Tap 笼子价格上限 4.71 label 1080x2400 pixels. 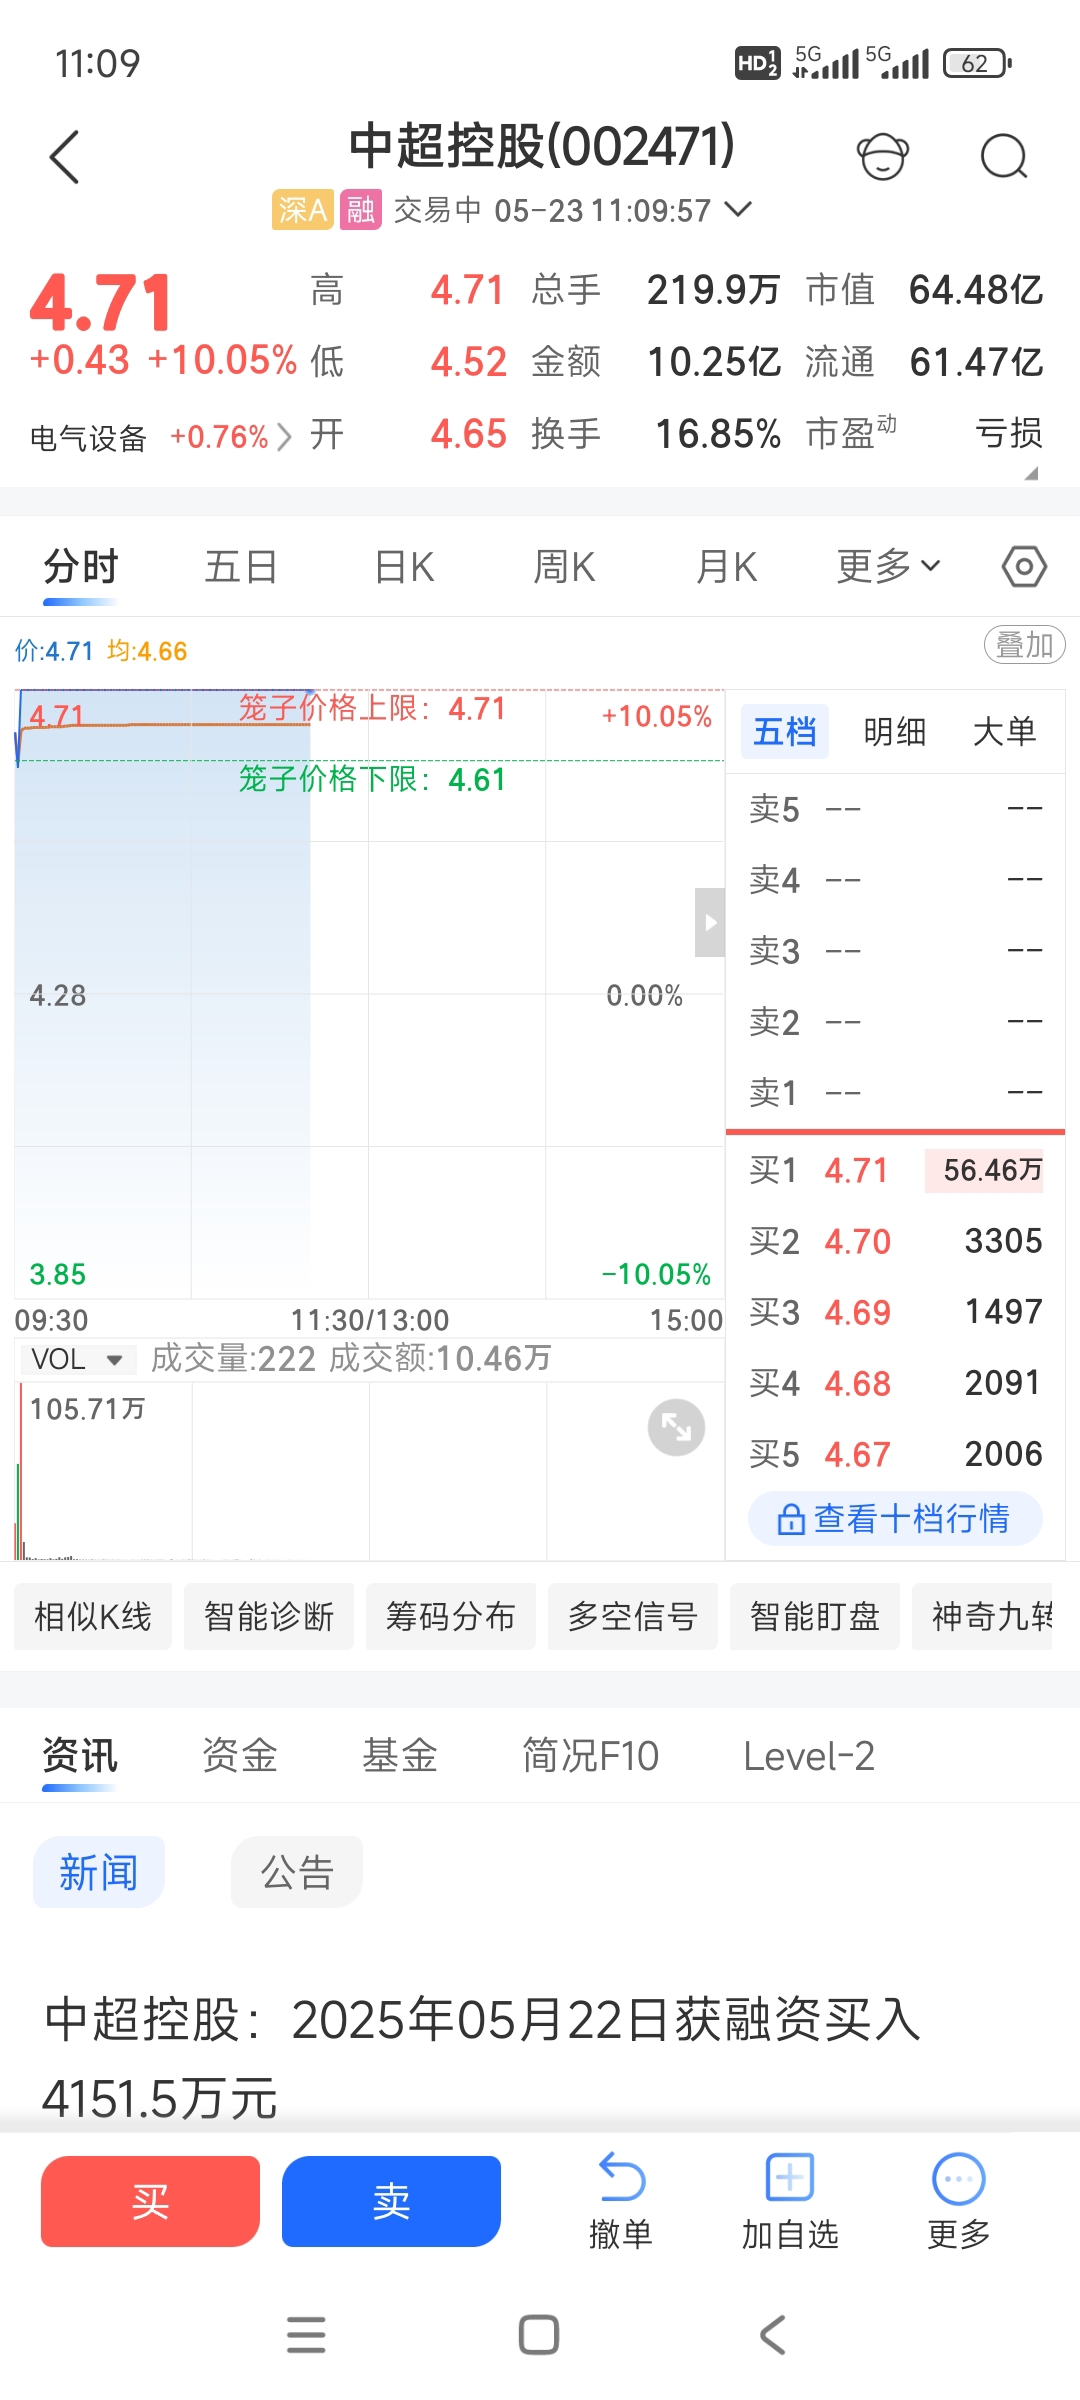point(372,708)
